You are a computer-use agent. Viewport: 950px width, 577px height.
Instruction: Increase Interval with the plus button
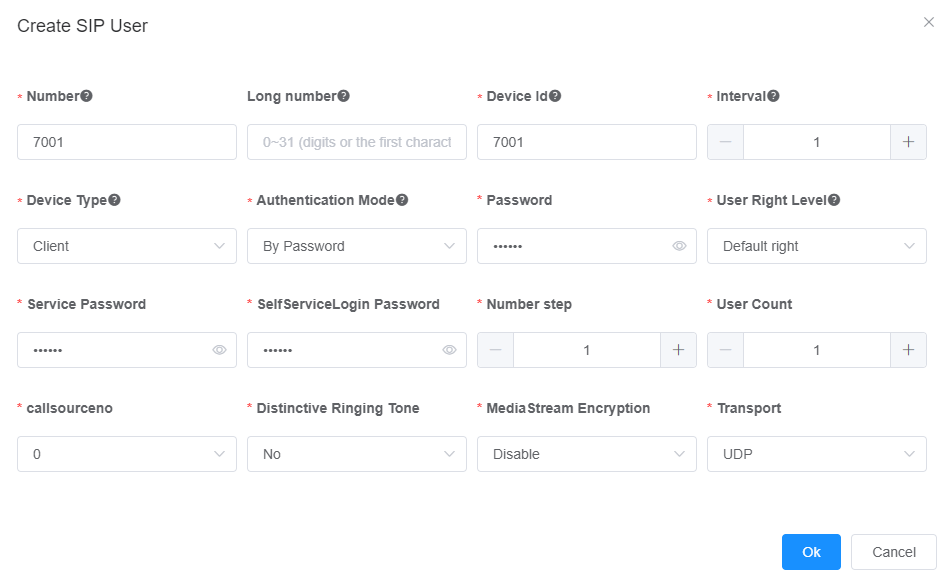click(908, 142)
